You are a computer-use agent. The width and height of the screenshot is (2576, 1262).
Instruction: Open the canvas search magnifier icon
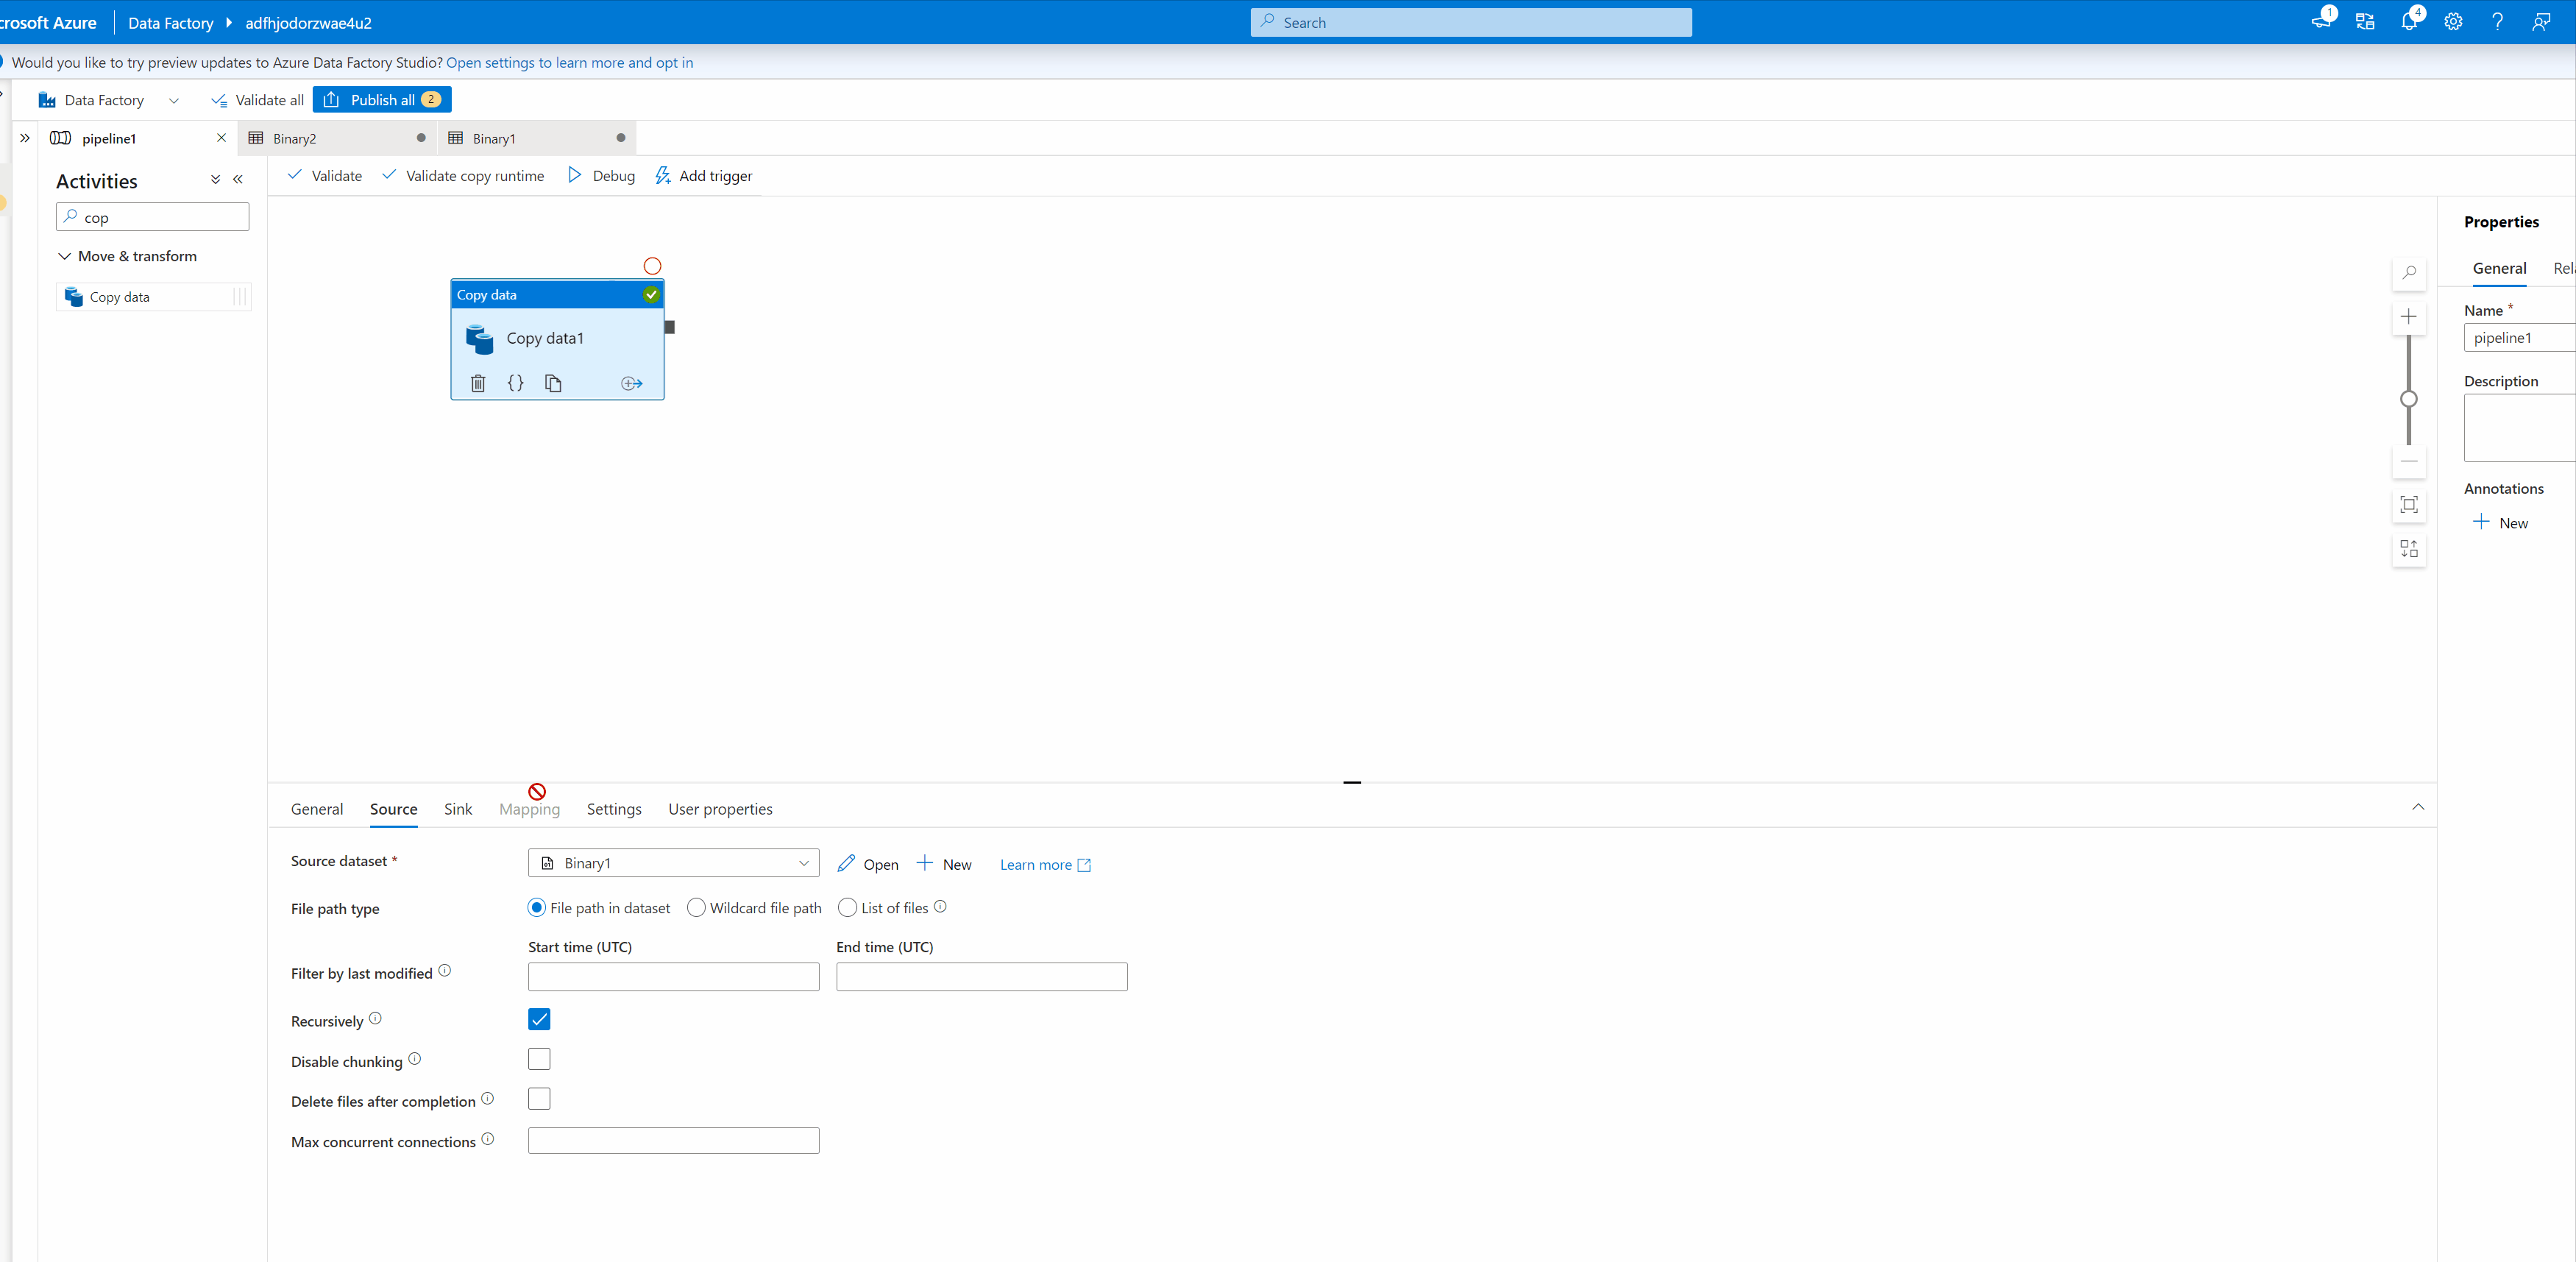[x=2409, y=273]
